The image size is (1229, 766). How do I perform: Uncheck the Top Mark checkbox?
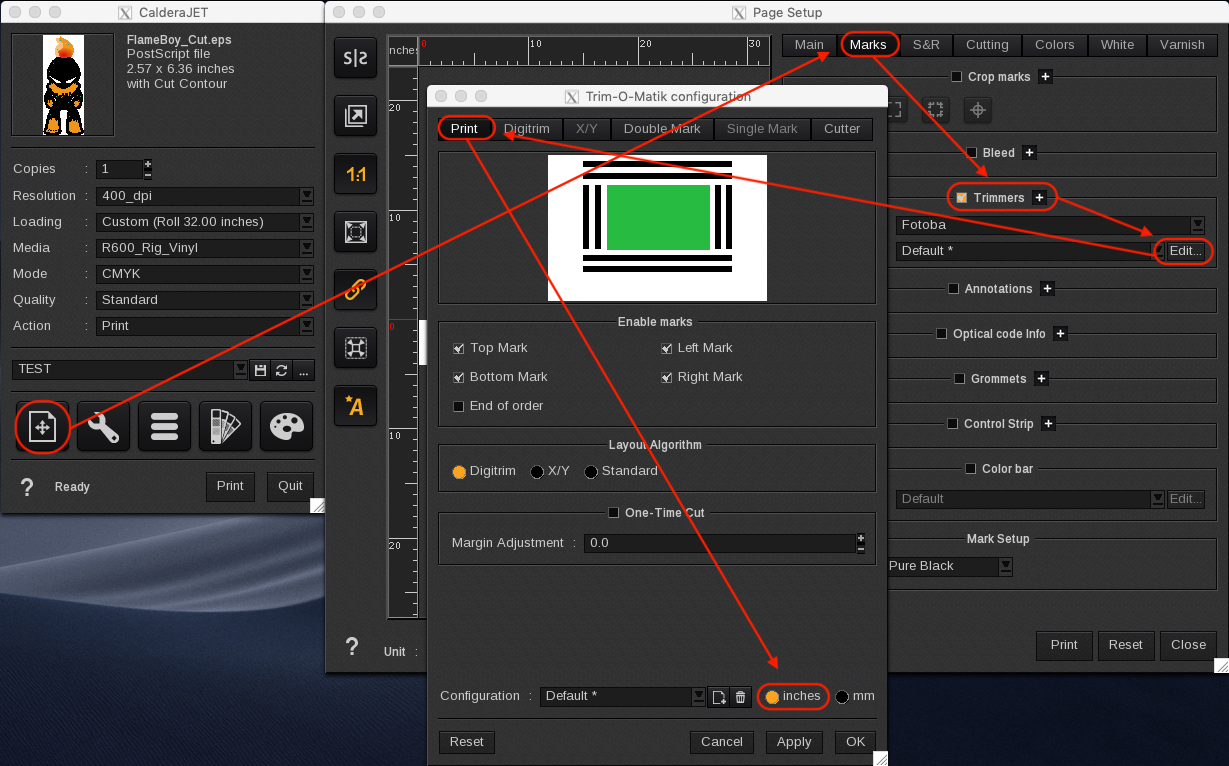pos(459,348)
